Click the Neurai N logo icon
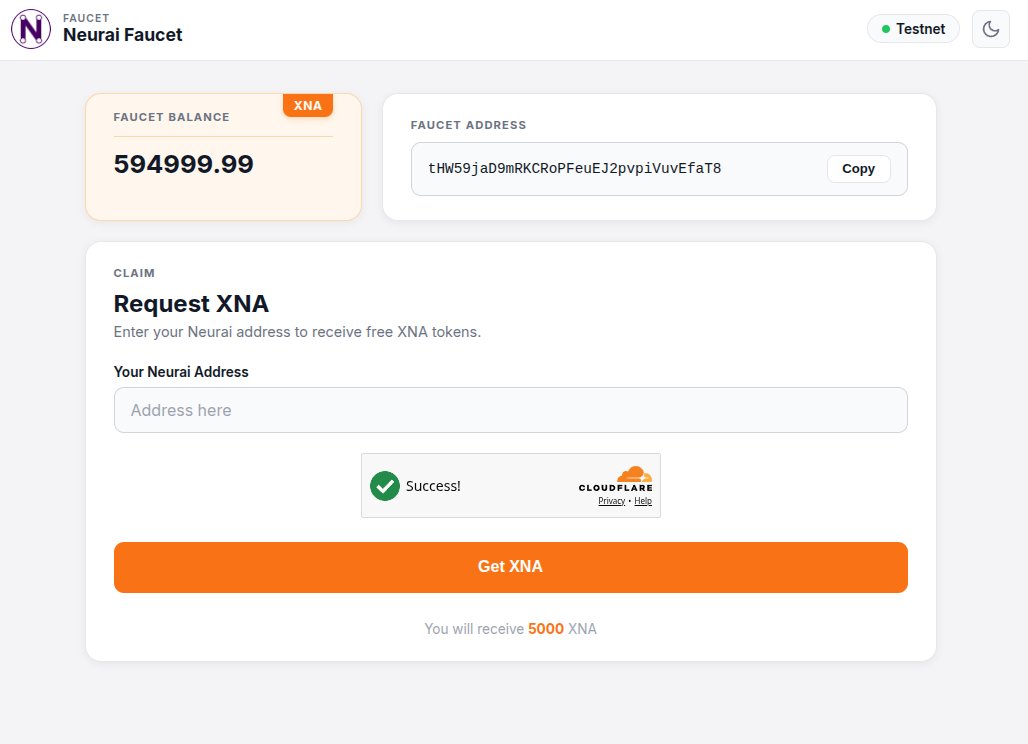This screenshot has height=744, width=1028. pos(31,29)
